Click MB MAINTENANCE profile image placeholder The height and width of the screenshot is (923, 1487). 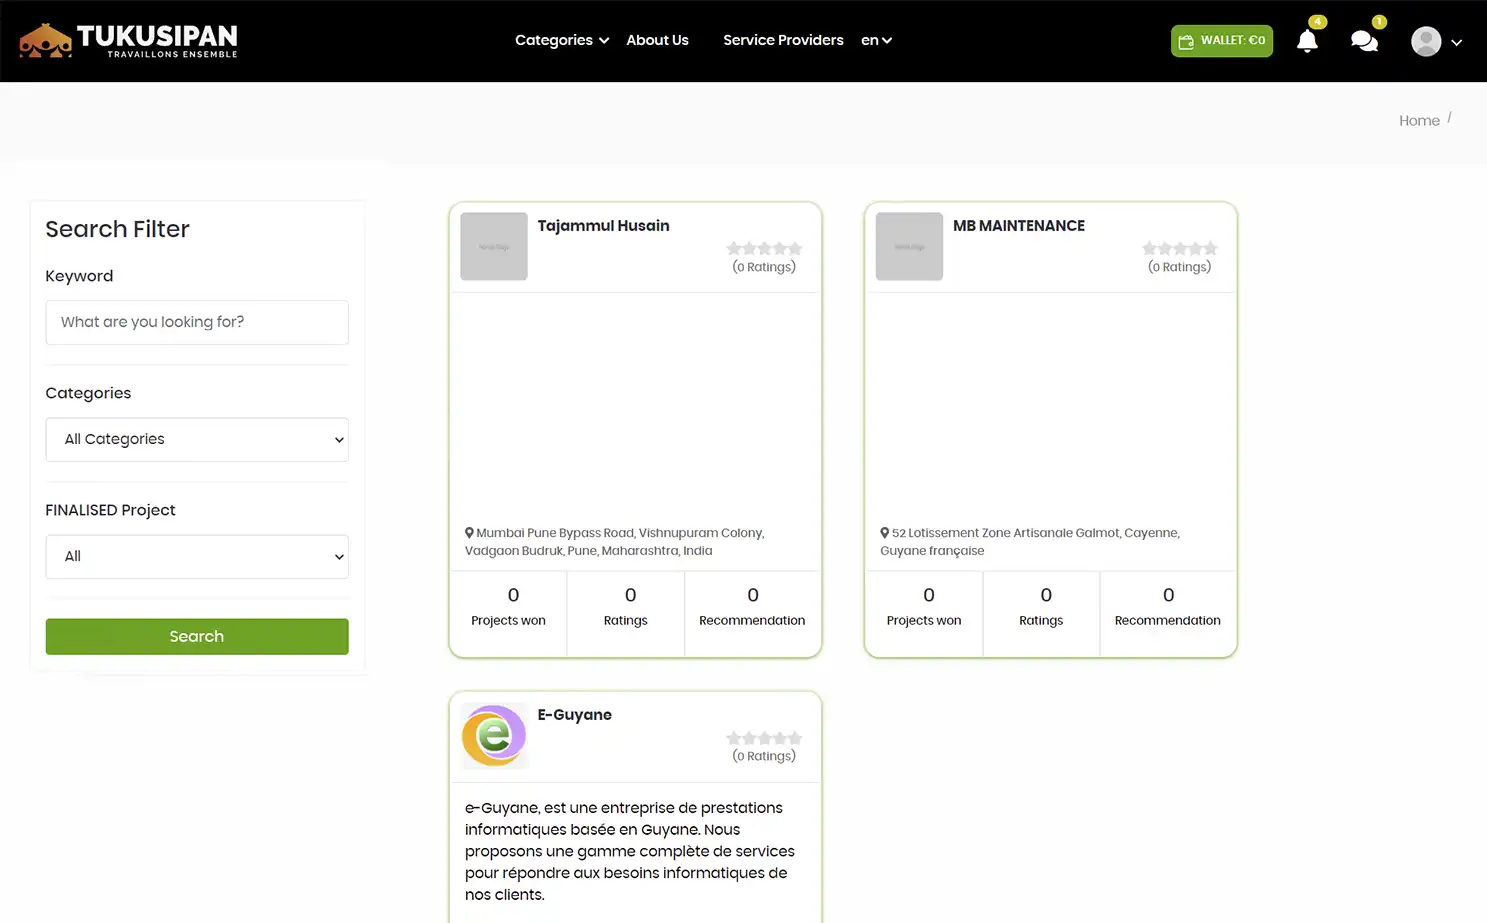pyautogui.click(x=908, y=246)
